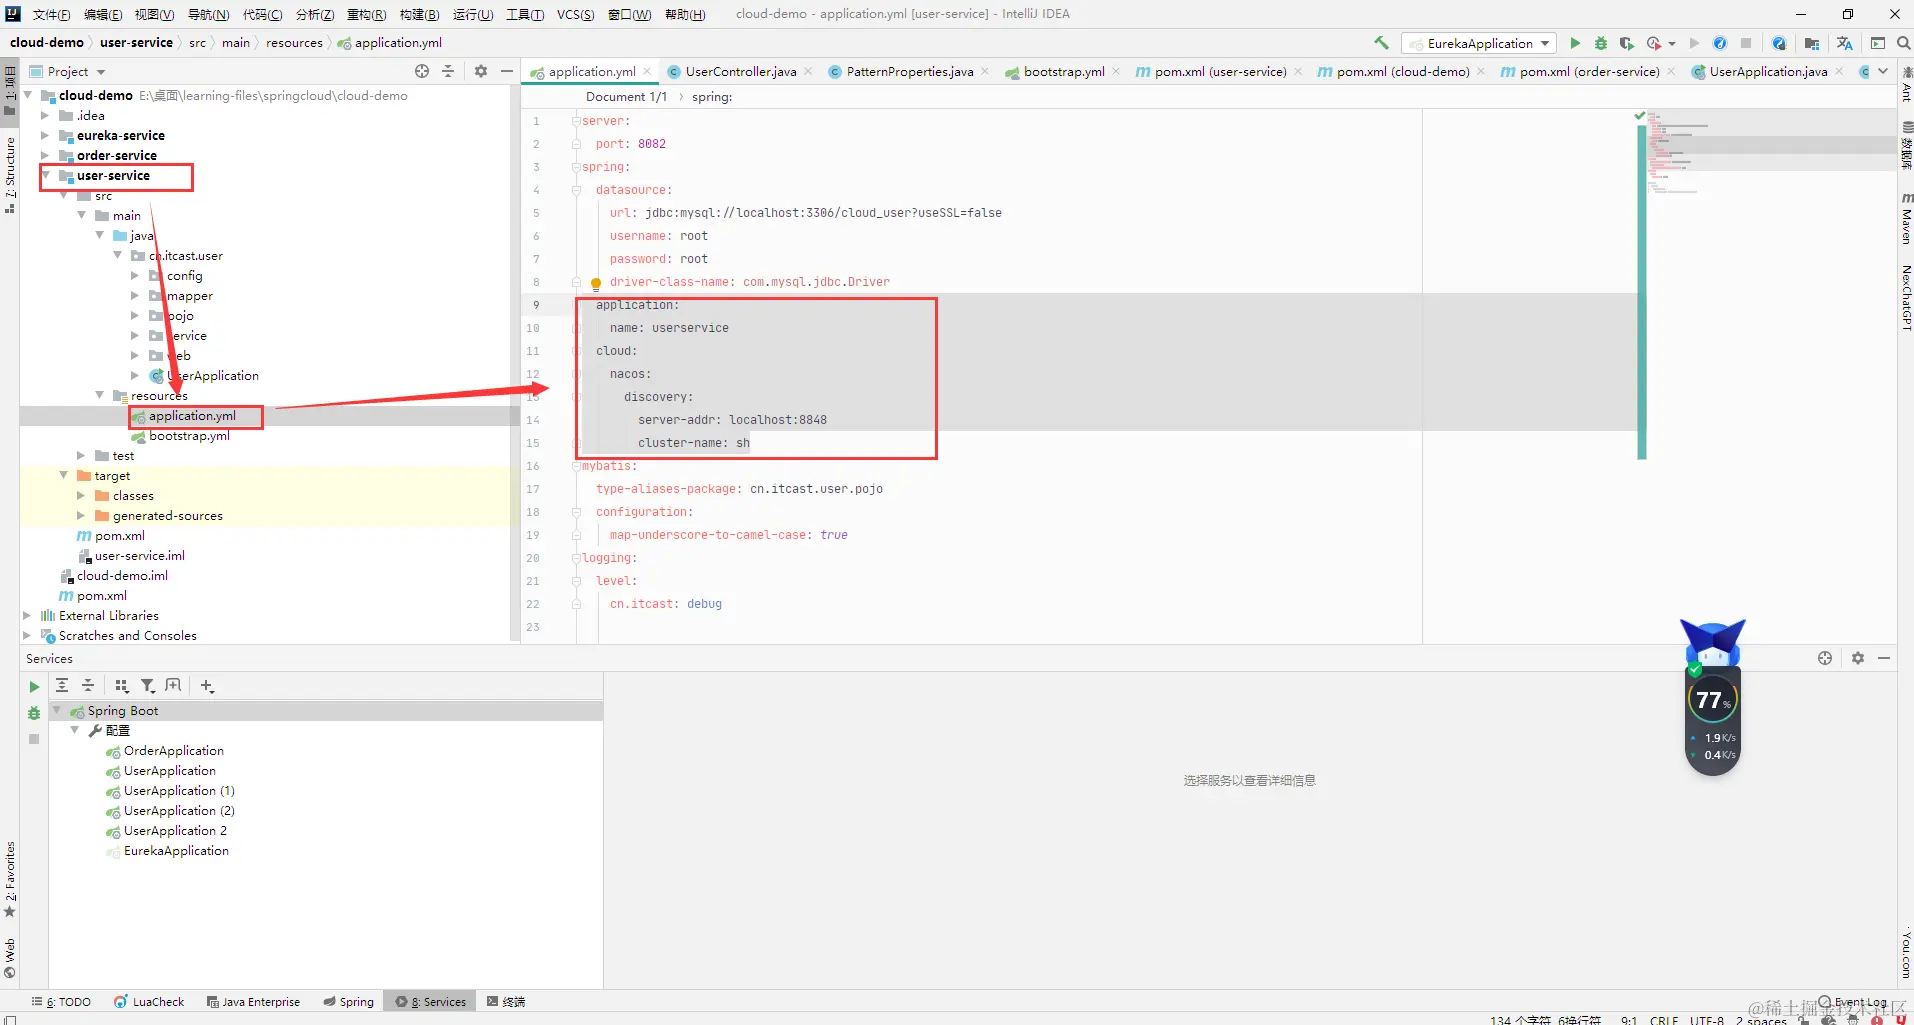Screen dimensions: 1914x1025
Task: Change the UTF-8 file encoding in status bar
Action: (1707, 1020)
